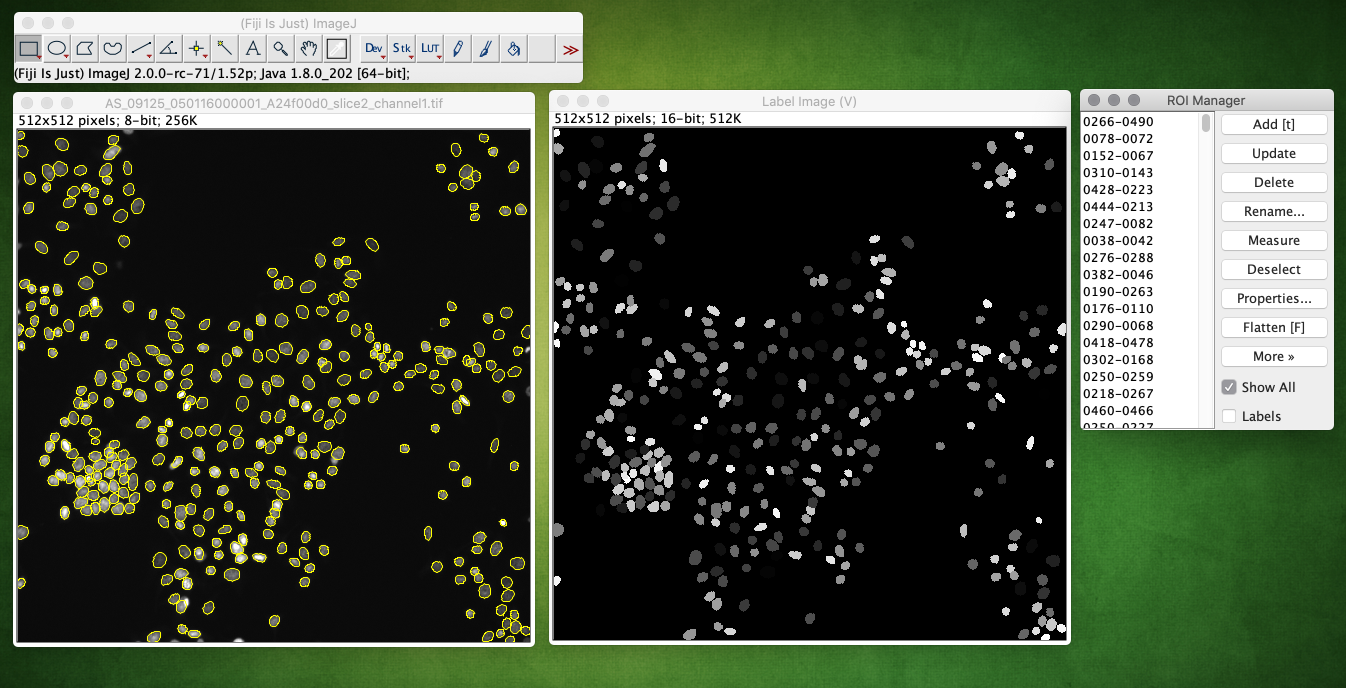Screen dimensions: 1346x688
Task: Select ROI 0250-0259 in the list
Action: 1141,377
